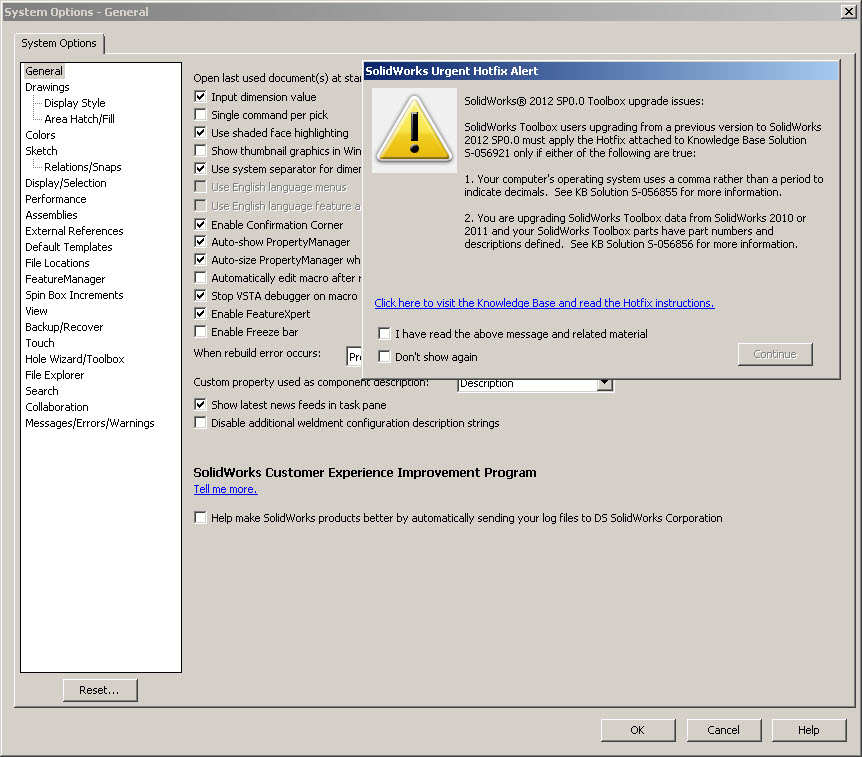
Task: Check 'I have read the above message'
Action: [x=384, y=333]
